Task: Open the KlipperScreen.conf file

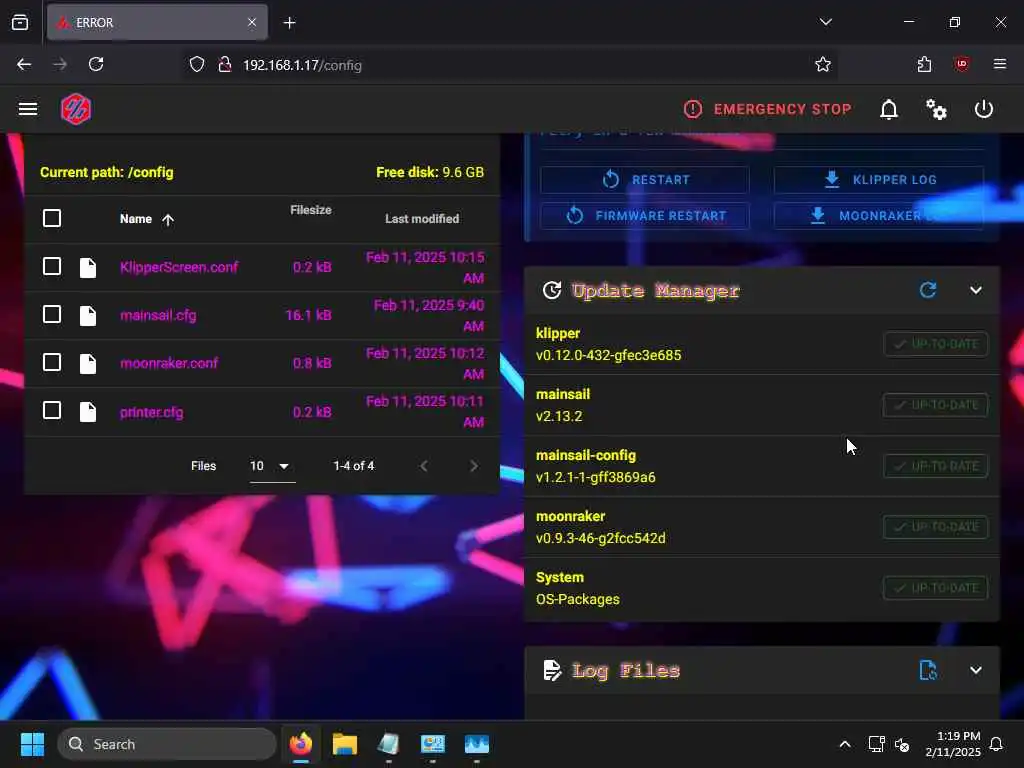Action: pyautogui.click(x=179, y=267)
